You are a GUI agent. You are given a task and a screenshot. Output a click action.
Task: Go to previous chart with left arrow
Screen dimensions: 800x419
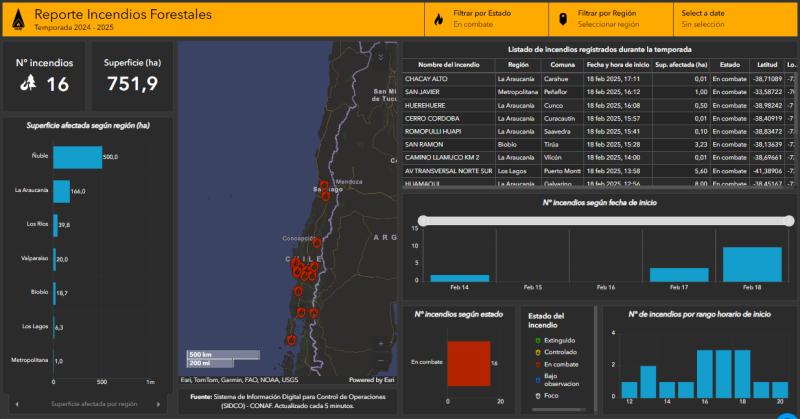pos(17,404)
